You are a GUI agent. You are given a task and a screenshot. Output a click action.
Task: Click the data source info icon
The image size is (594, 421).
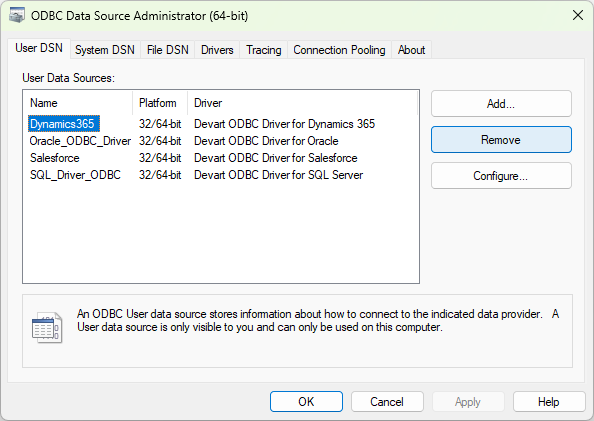click(x=47, y=327)
